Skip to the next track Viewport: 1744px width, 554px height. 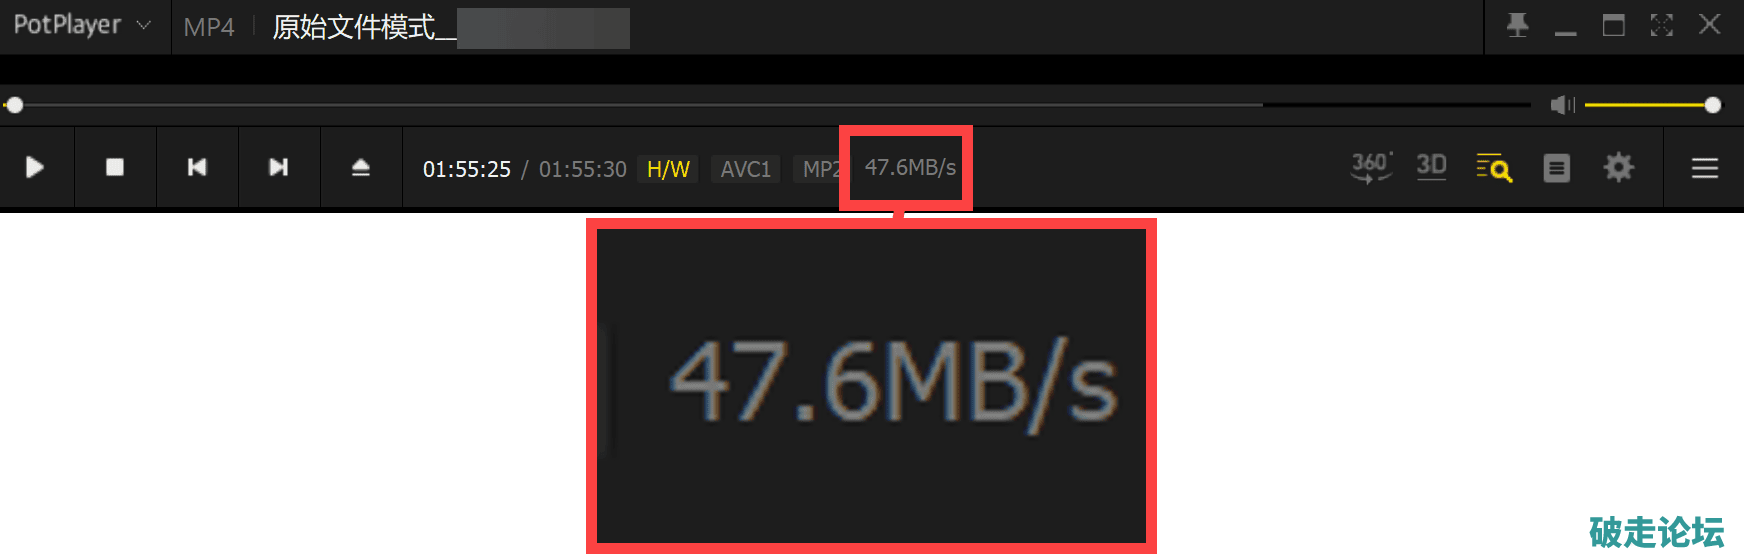coord(279,167)
